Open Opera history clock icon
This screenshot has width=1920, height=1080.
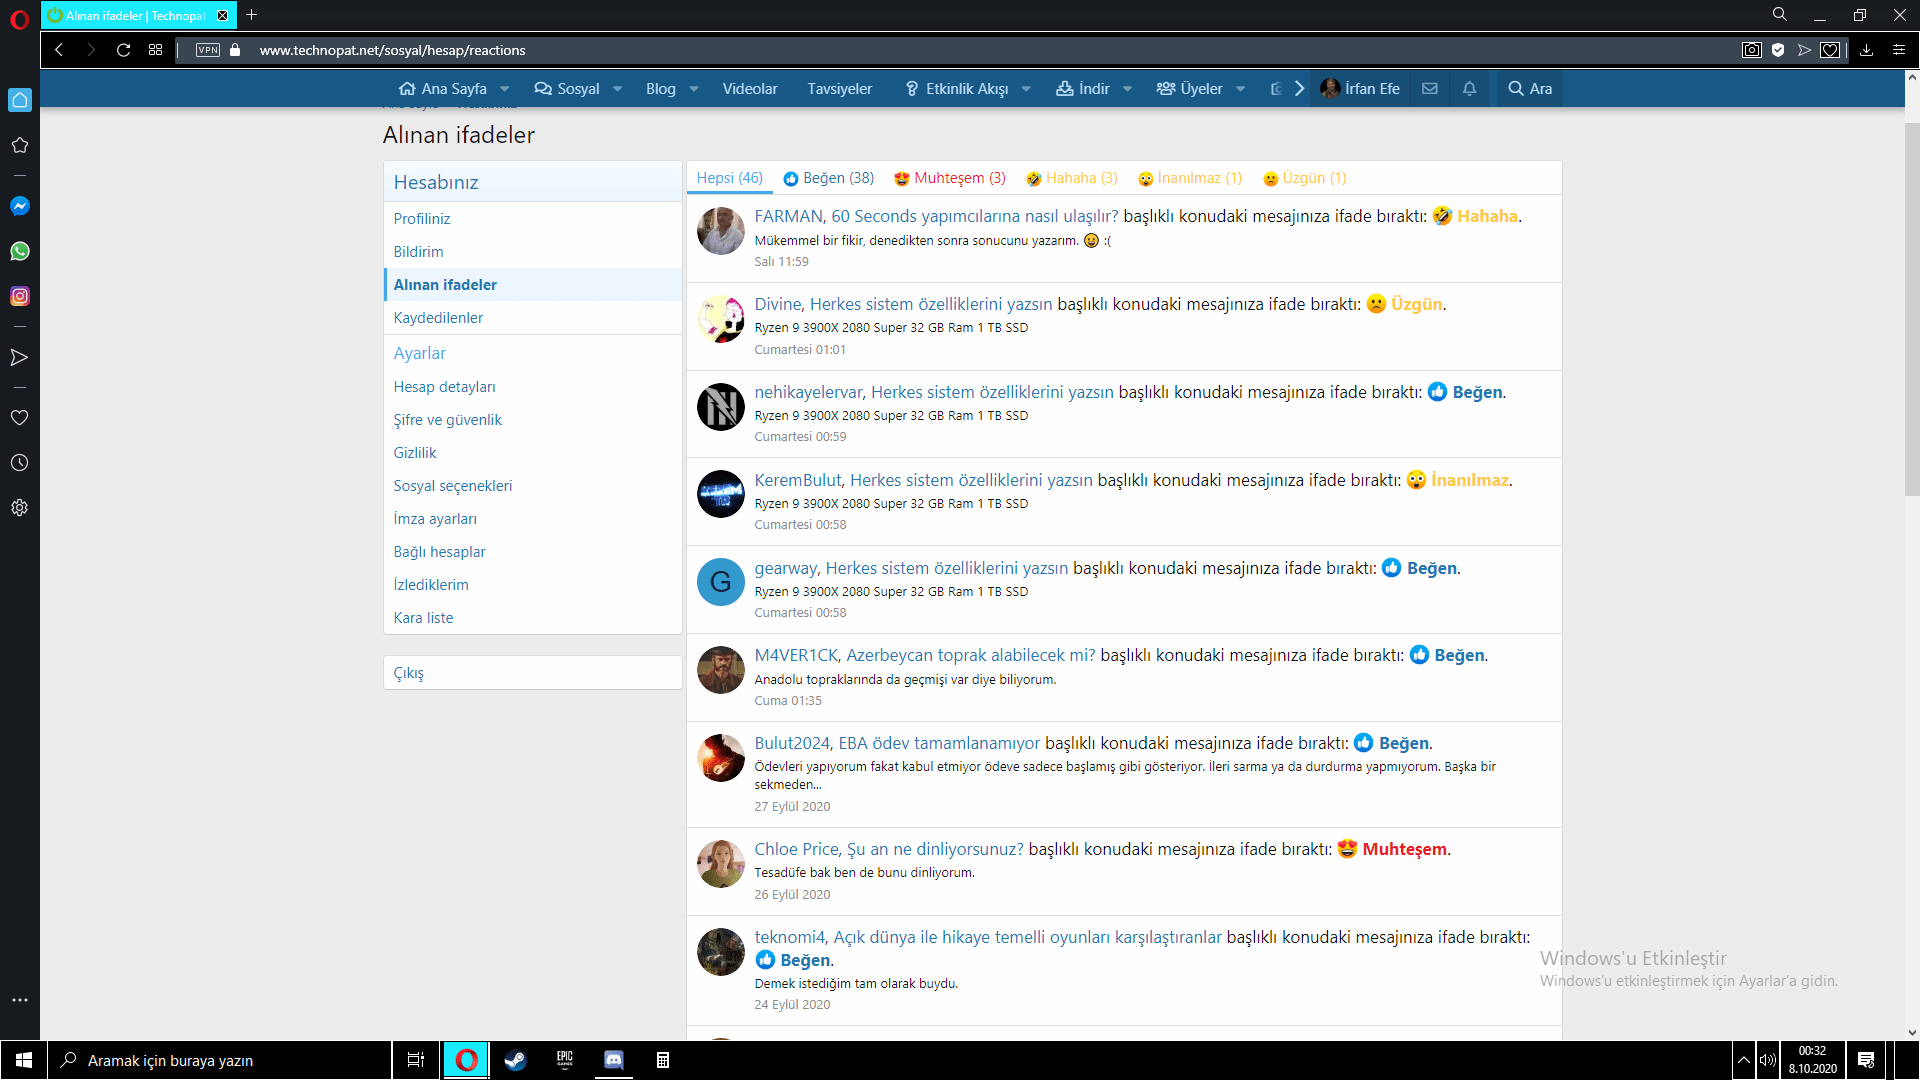click(20, 463)
